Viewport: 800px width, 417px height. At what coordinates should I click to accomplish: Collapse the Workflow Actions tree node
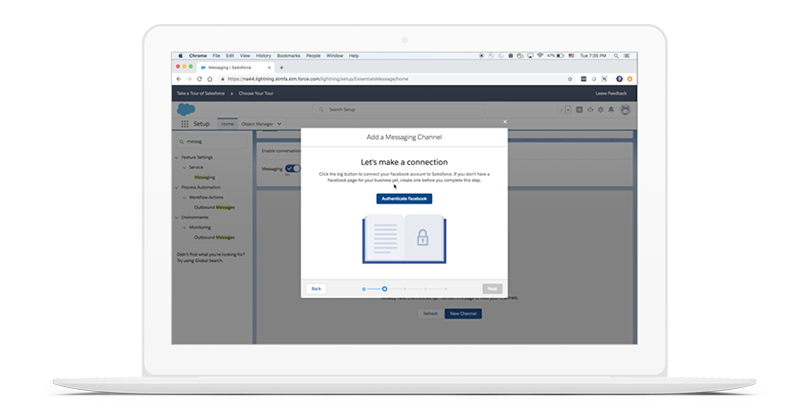(185, 198)
